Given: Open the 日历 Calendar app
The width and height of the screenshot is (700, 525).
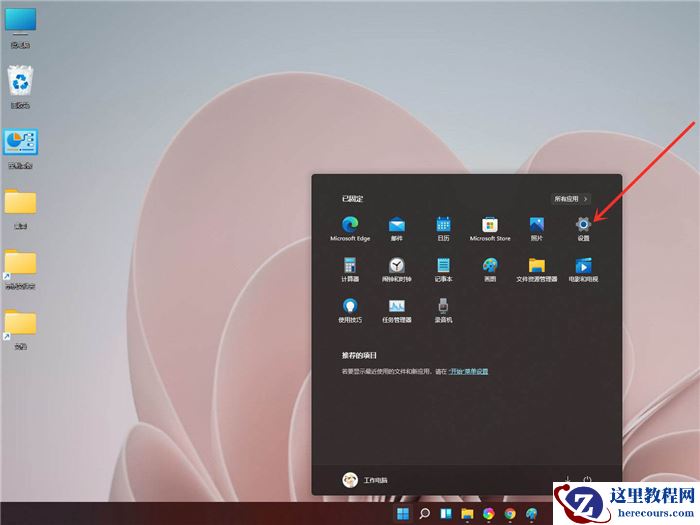Looking at the screenshot, I should [x=443, y=228].
